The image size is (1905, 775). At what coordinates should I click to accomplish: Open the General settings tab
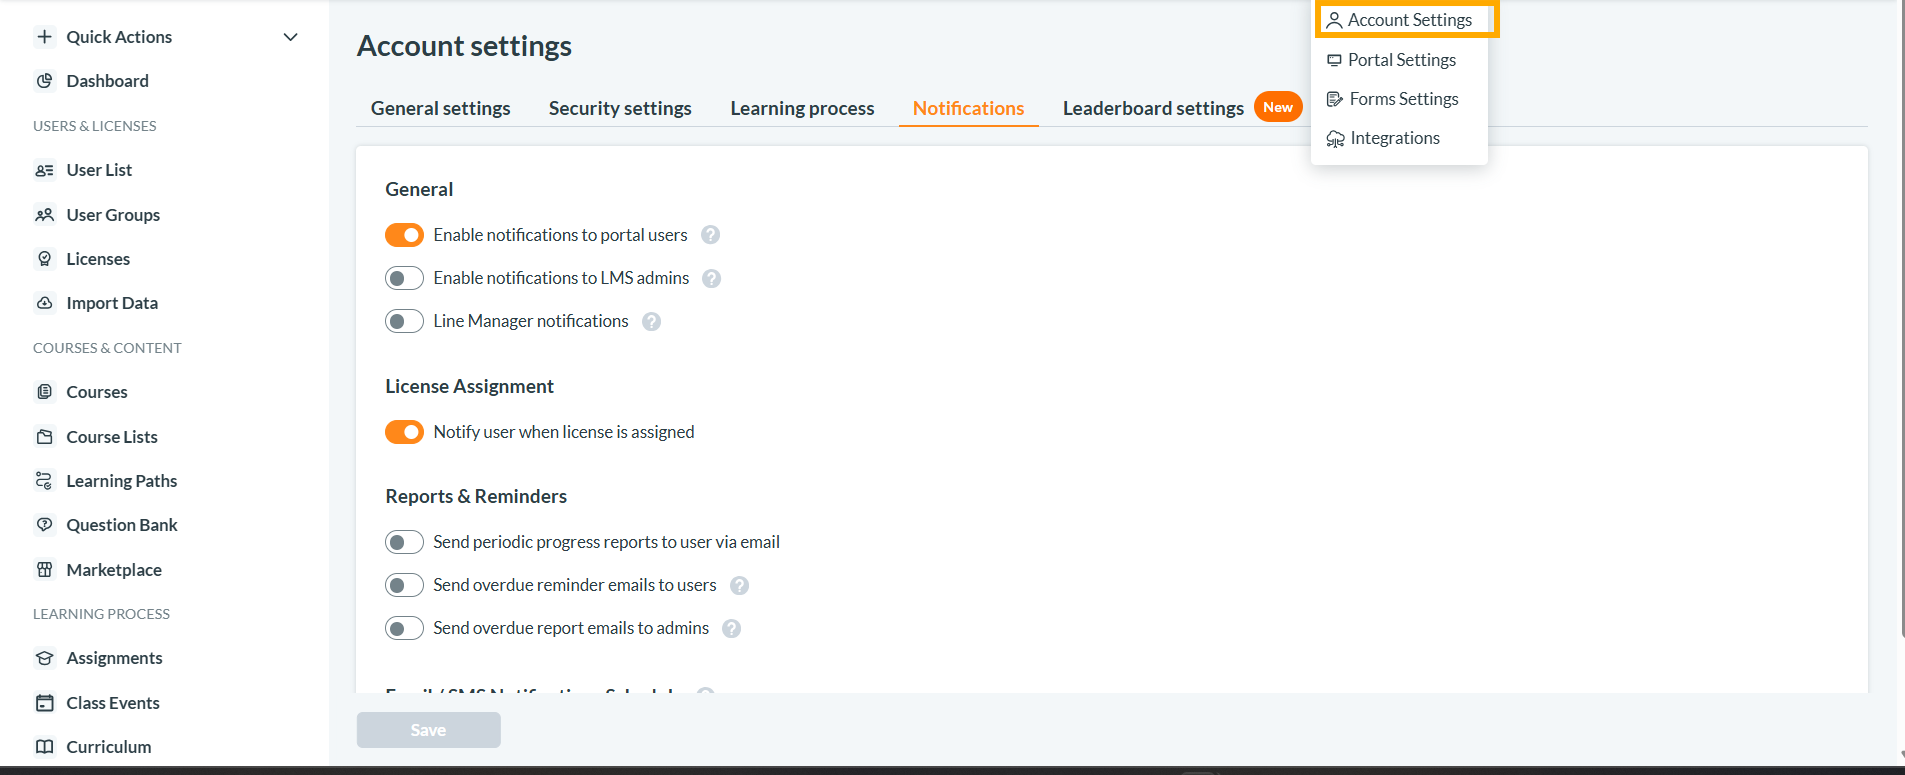[441, 108]
